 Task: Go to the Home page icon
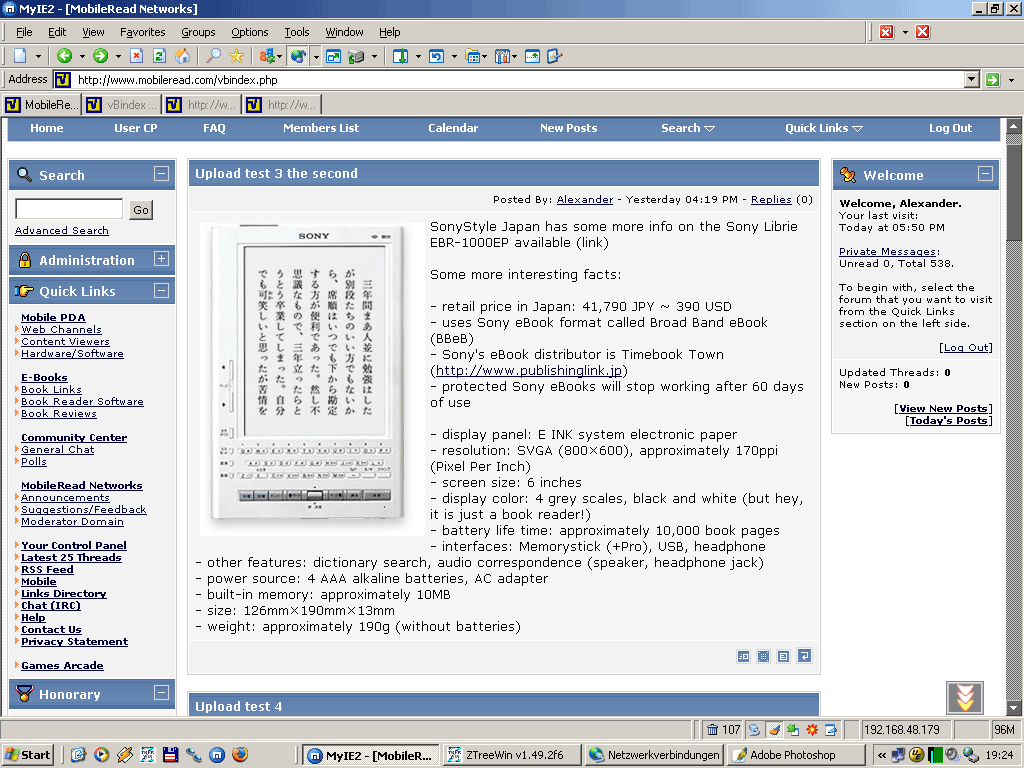pyautogui.click(x=182, y=56)
